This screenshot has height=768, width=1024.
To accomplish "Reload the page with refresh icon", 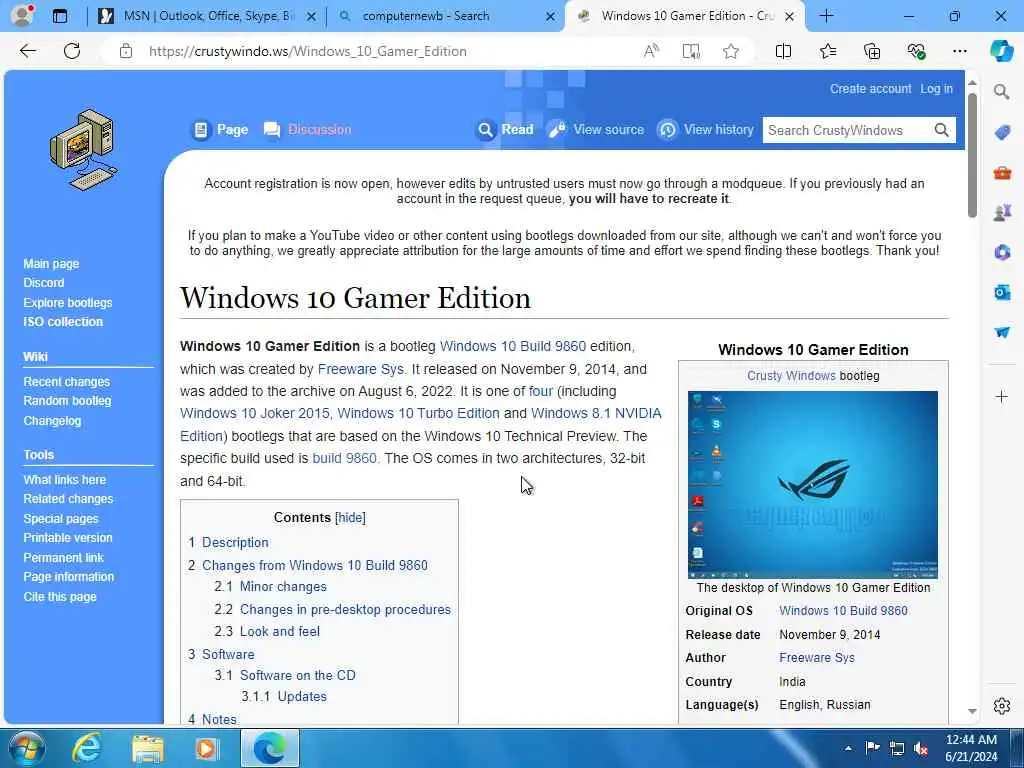I will click(72, 51).
